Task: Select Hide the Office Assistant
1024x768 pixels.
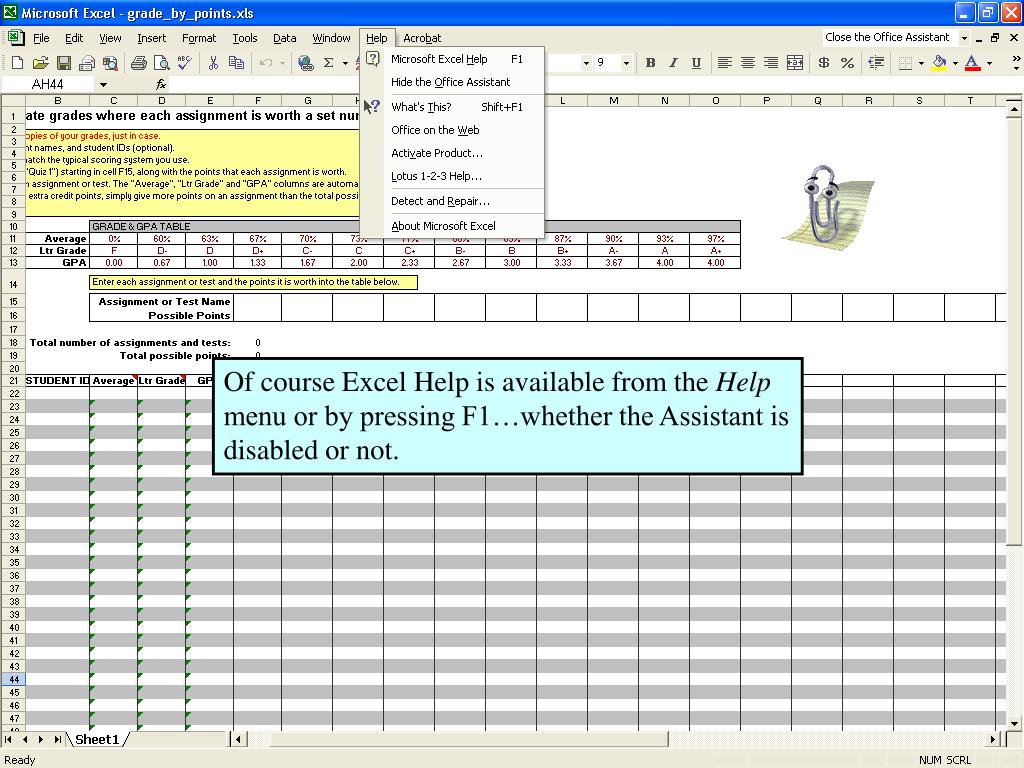Action: (x=452, y=82)
